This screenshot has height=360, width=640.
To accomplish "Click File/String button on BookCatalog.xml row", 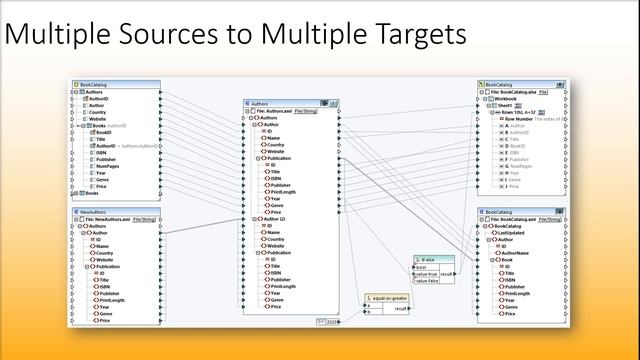I will tap(549, 219).
